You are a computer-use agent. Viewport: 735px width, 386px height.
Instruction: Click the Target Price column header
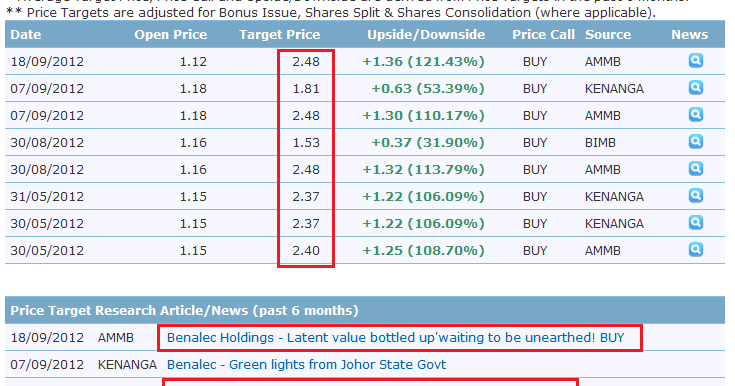(x=279, y=35)
